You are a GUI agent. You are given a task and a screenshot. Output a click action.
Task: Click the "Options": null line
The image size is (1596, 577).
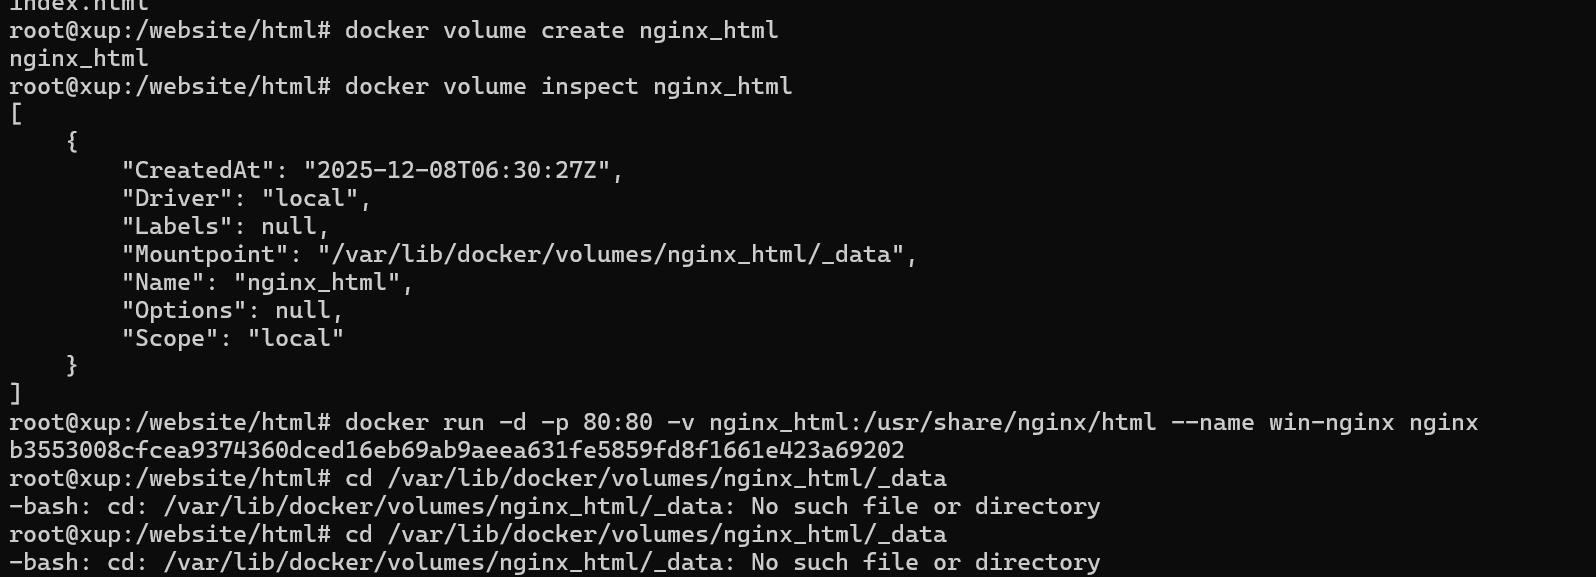232,310
